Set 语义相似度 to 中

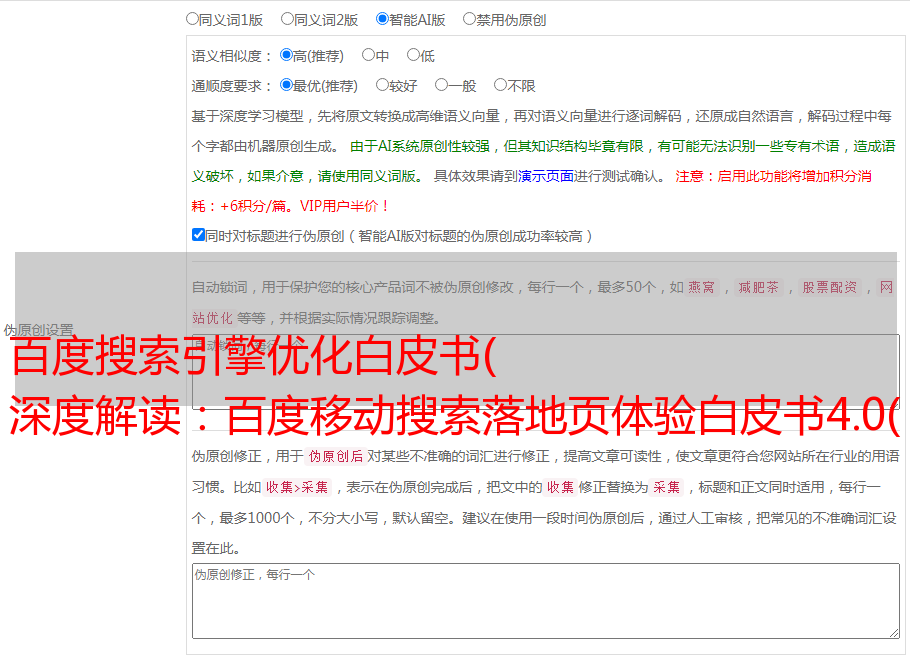[x=368, y=55]
